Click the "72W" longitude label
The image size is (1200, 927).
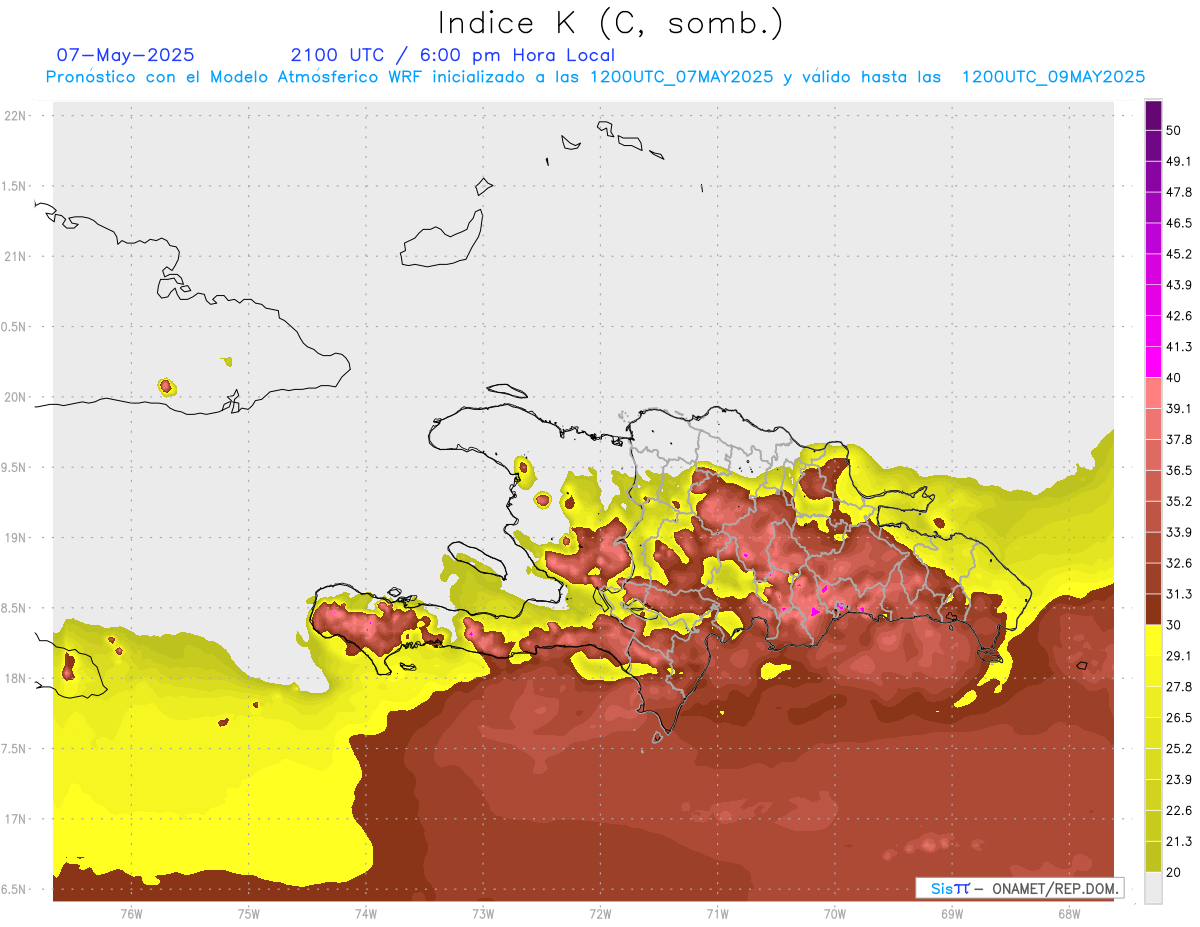(x=600, y=914)
